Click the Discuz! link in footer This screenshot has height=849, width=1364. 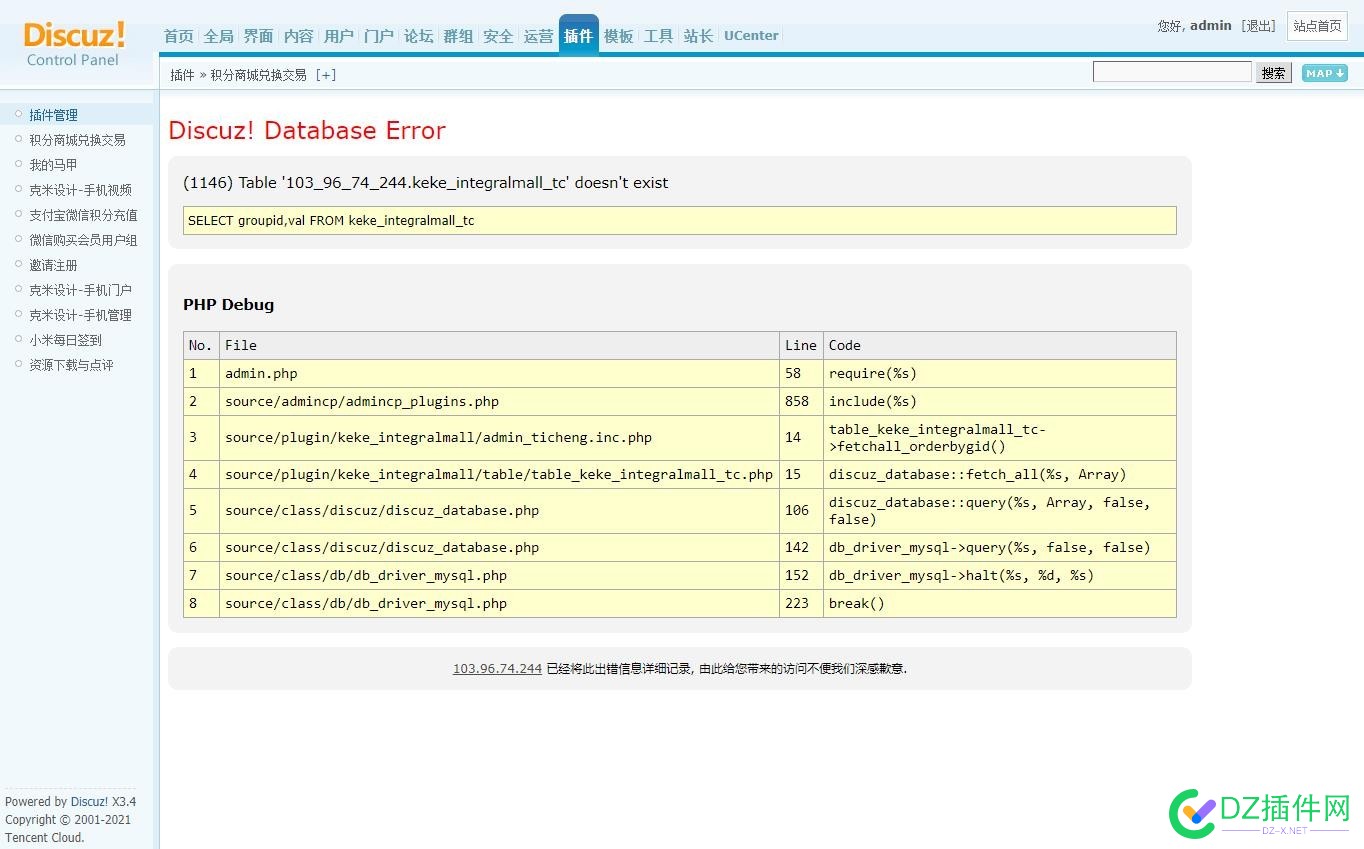coord(90,802)
